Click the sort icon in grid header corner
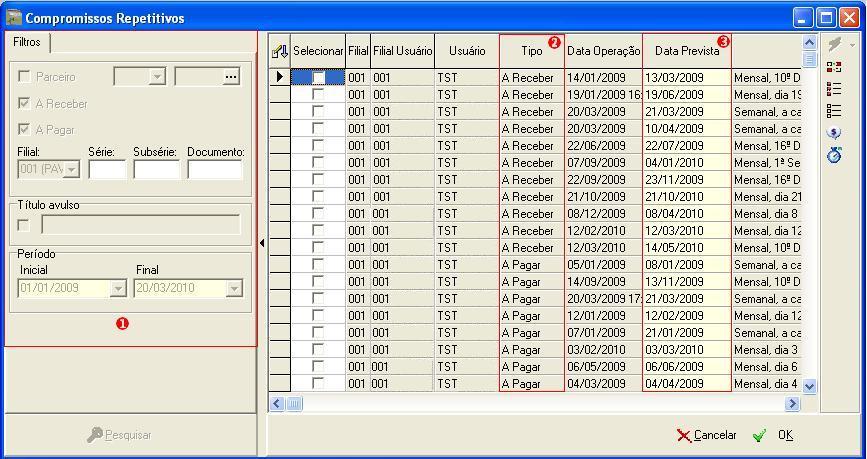This screenshot has width=867, height=459. coord(280,51)
